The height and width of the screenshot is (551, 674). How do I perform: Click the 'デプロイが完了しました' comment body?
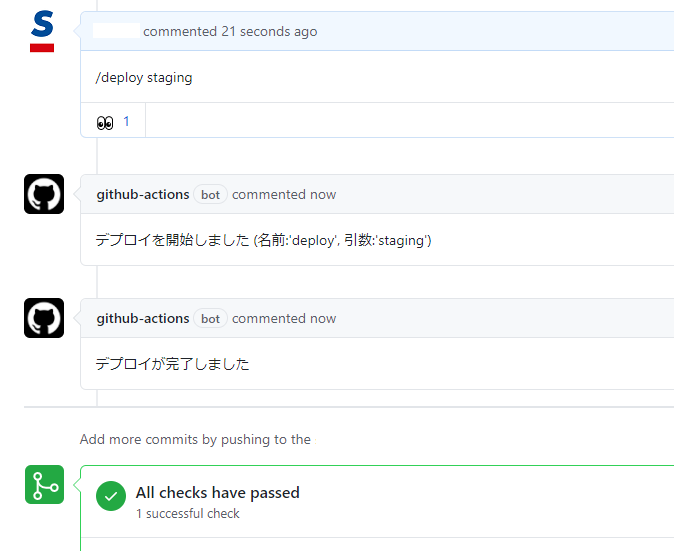tap(172, 364)
